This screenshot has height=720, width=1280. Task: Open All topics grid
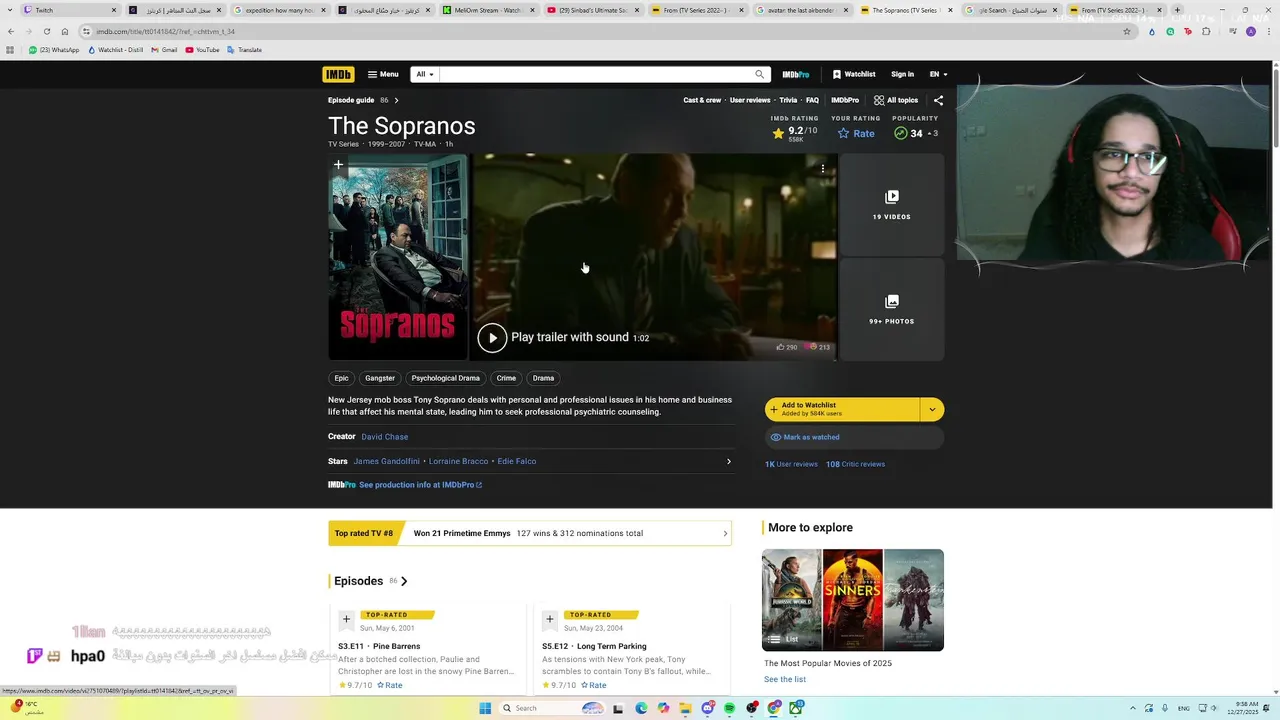pyautogui.click(x=895, y=100)
